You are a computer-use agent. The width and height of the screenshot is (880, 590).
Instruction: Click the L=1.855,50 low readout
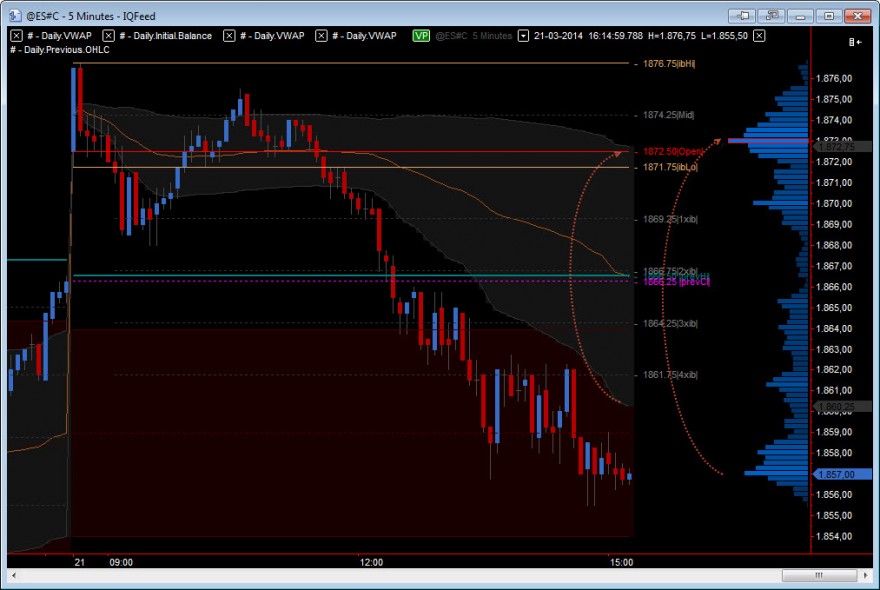[724, 36]
